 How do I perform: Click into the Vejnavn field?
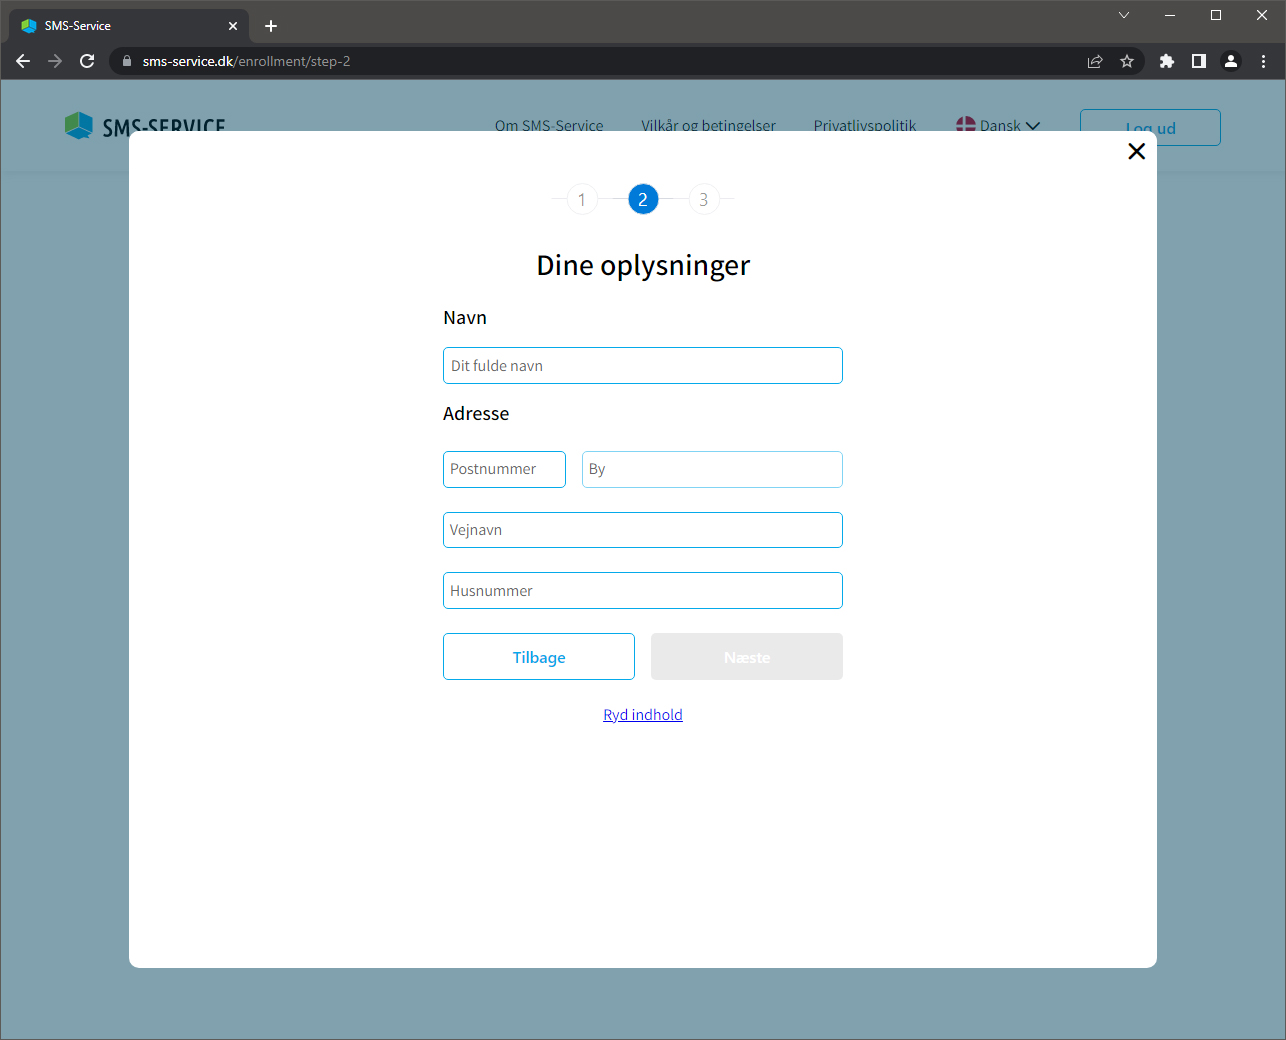642,530
